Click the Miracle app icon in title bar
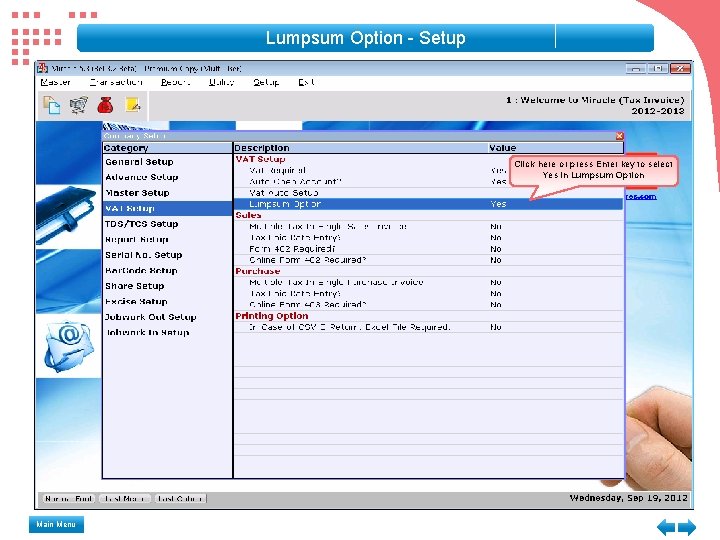Image resolution: width=720 pixels, height=540 pixels. click(x=43, y=68)
